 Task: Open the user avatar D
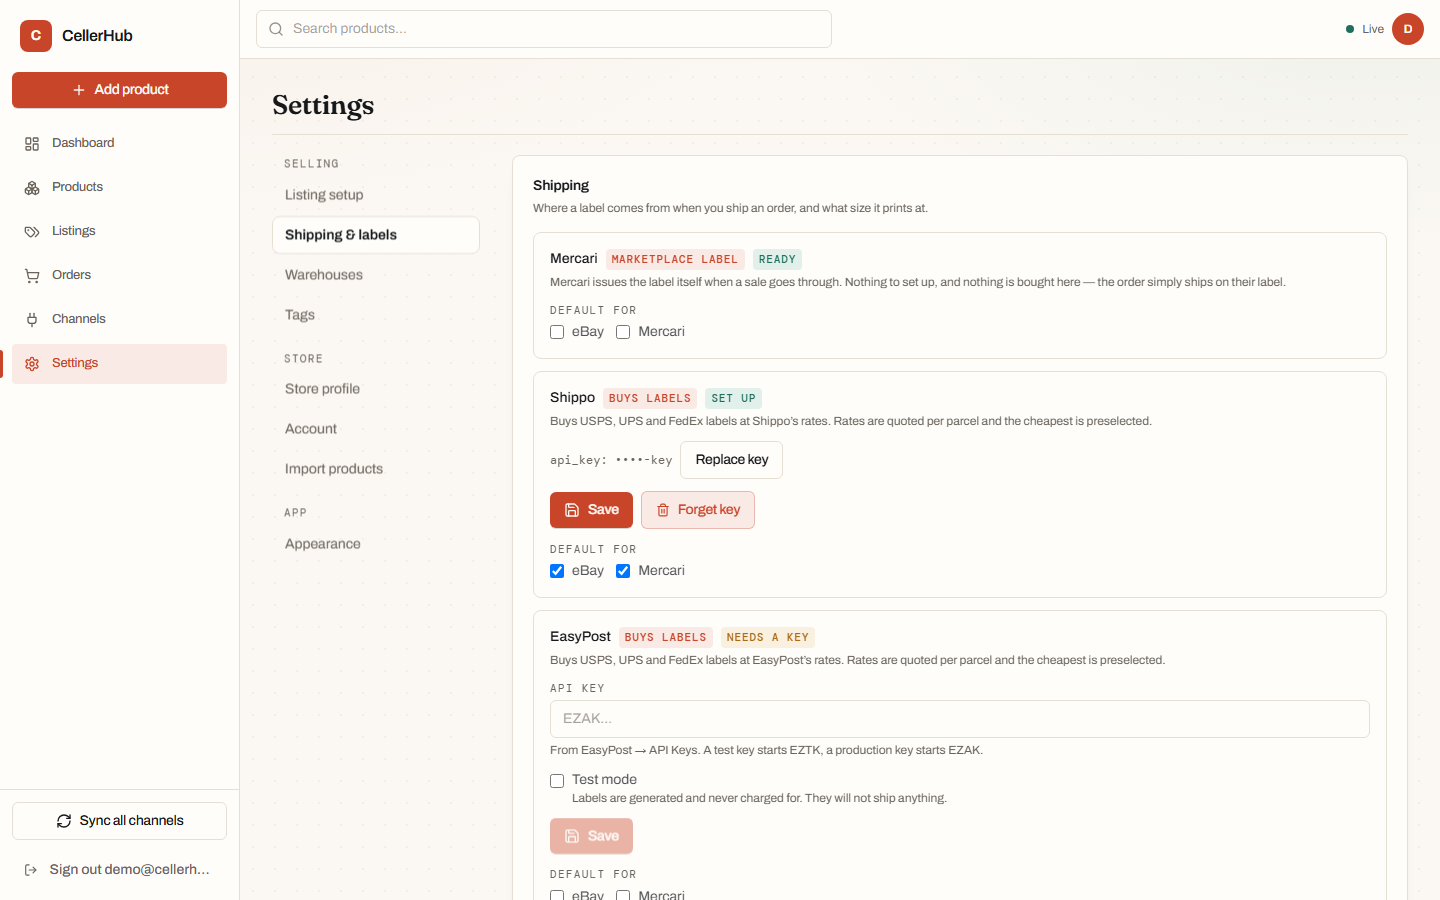(1408, 29)
